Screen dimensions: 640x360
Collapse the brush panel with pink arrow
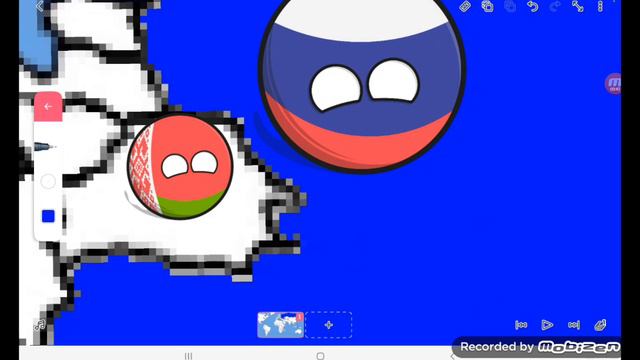pos(48,107)
